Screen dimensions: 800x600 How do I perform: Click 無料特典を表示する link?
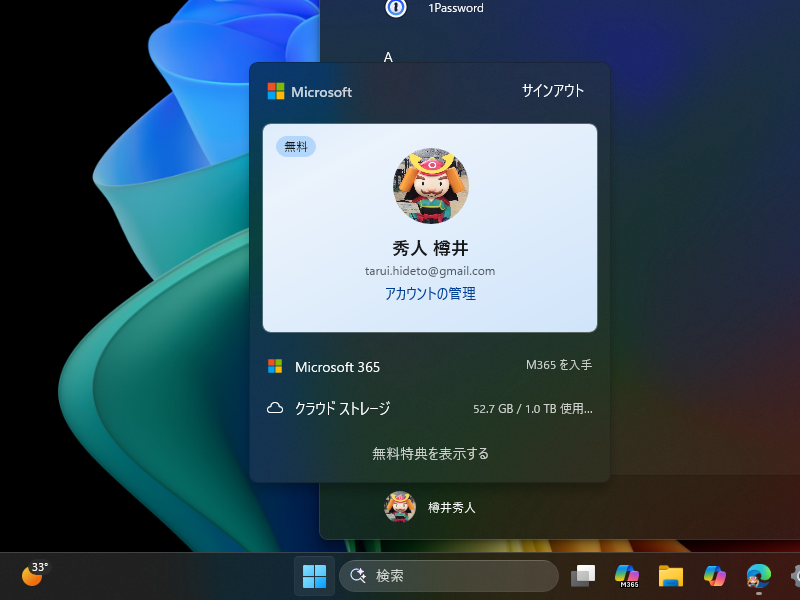tap(430, 453)
